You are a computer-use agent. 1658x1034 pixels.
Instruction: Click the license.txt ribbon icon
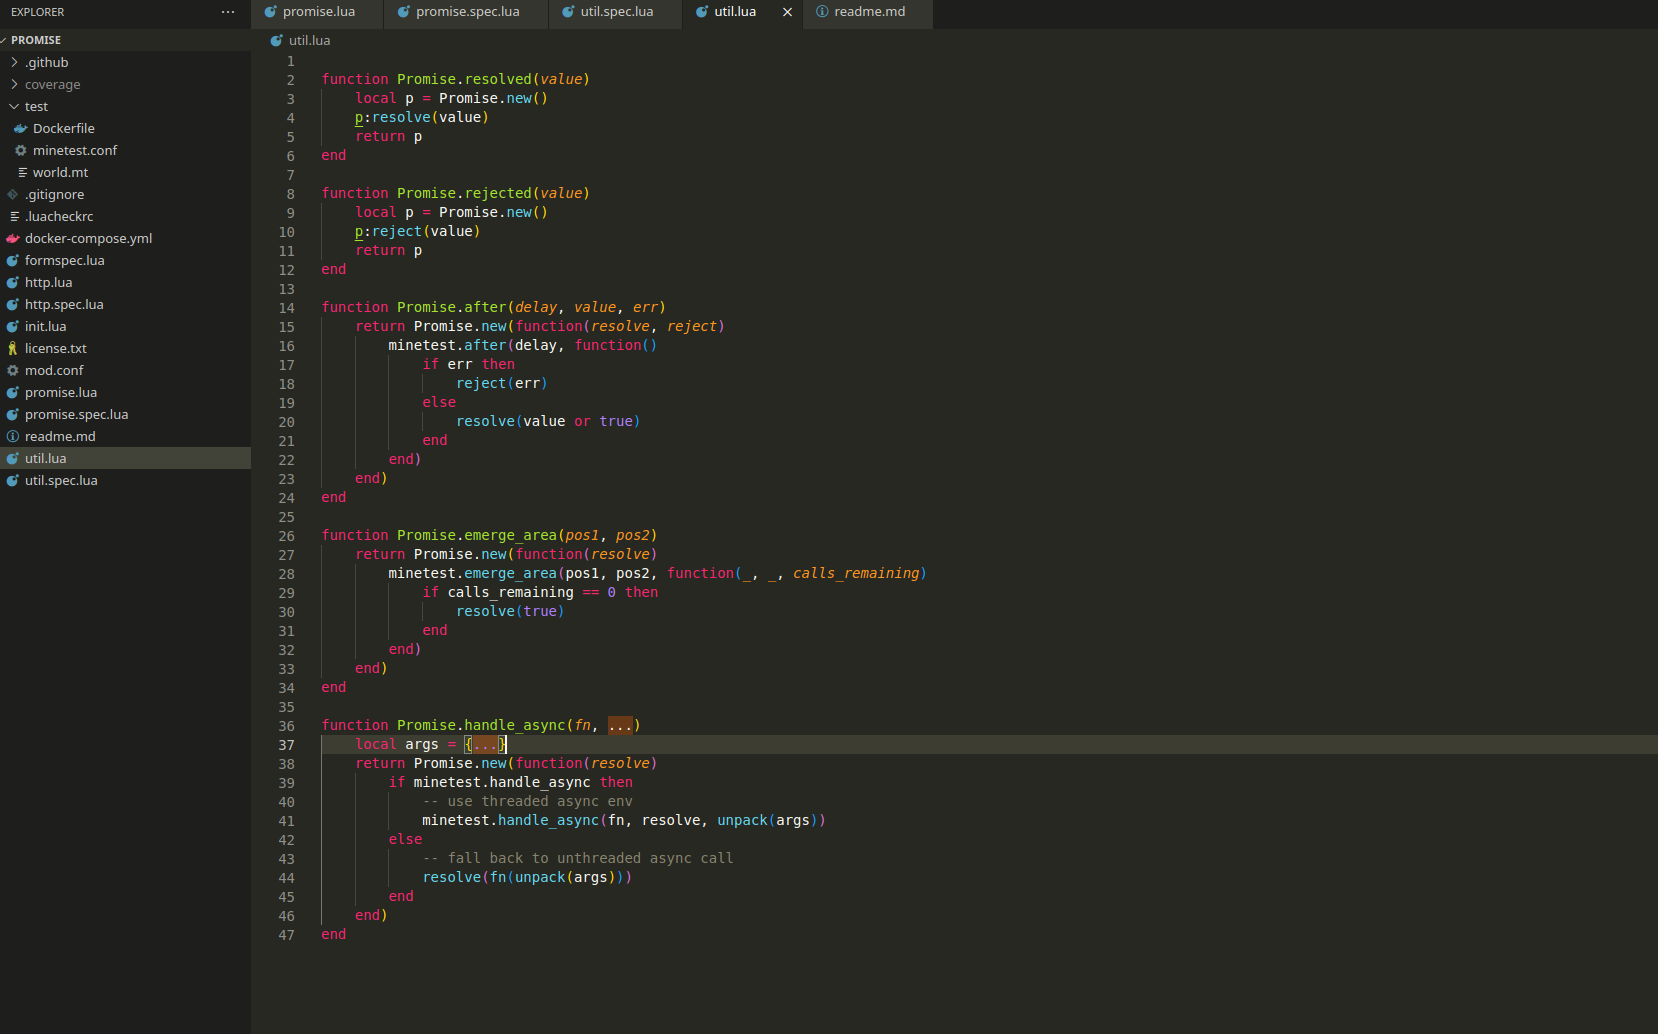[x=12, y=349]
